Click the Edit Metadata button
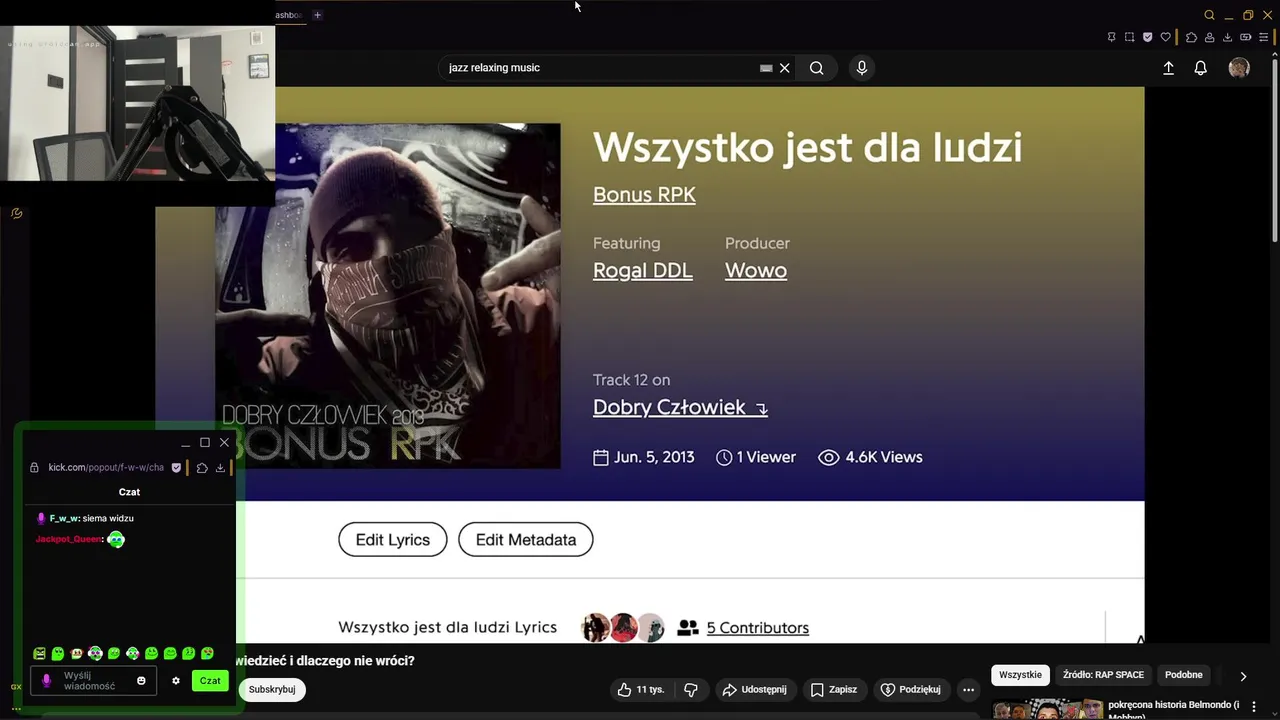 526,540
